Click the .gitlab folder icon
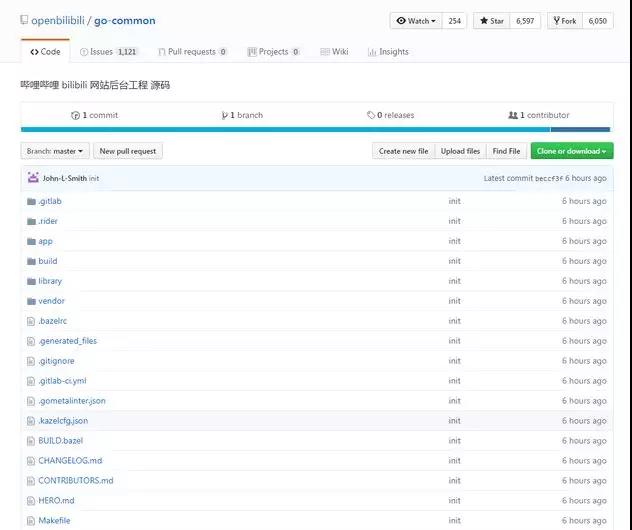632x530 pixels. [31, 201]
